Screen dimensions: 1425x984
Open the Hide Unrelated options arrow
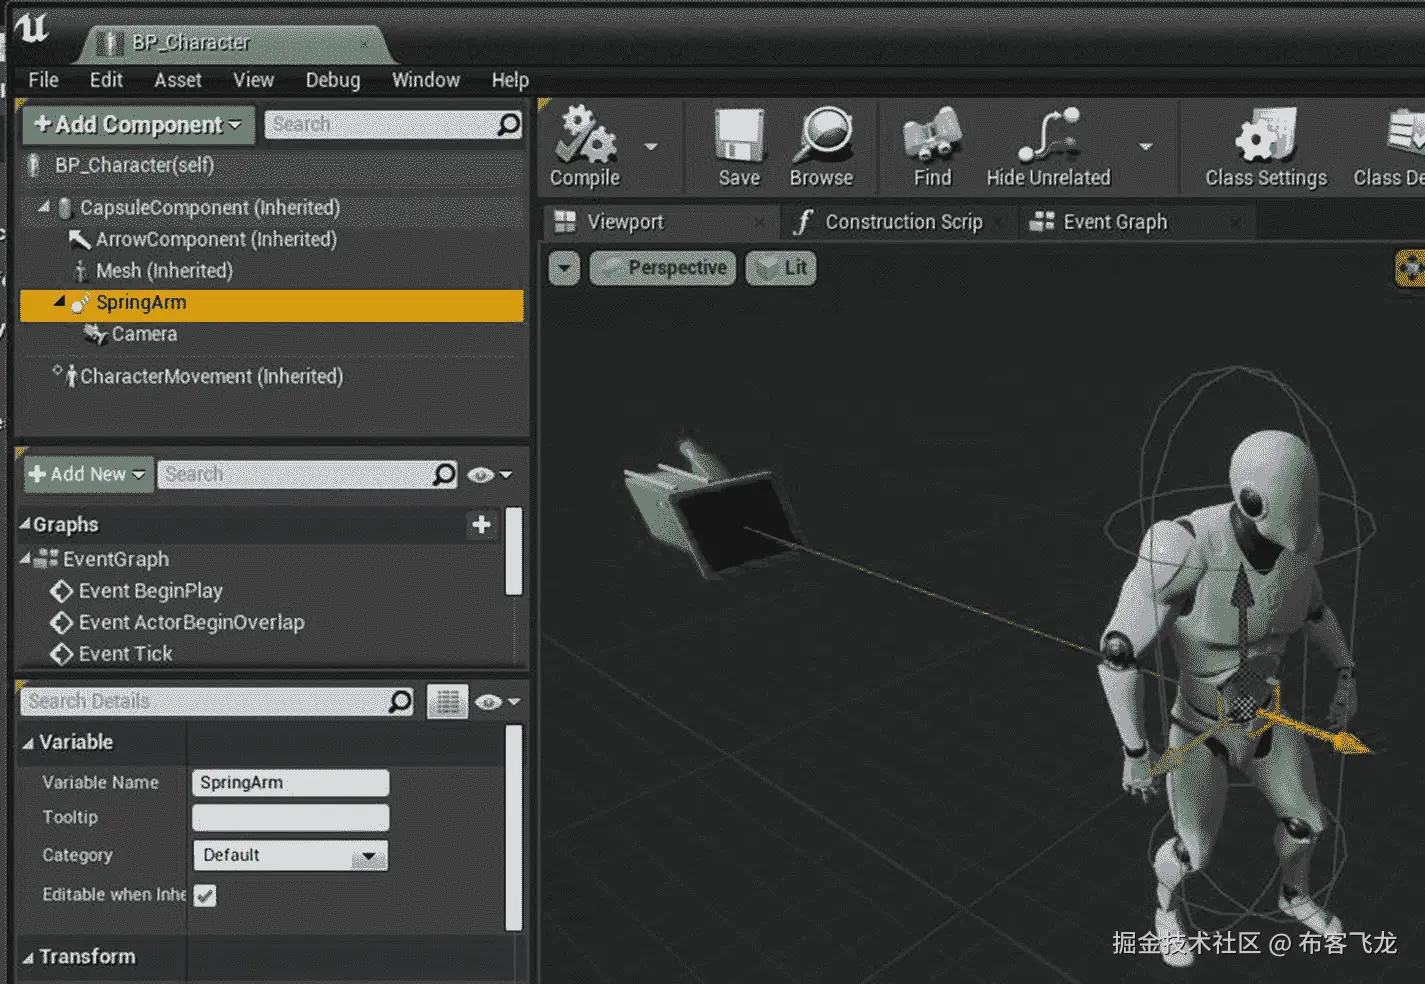pos(1146,147)
